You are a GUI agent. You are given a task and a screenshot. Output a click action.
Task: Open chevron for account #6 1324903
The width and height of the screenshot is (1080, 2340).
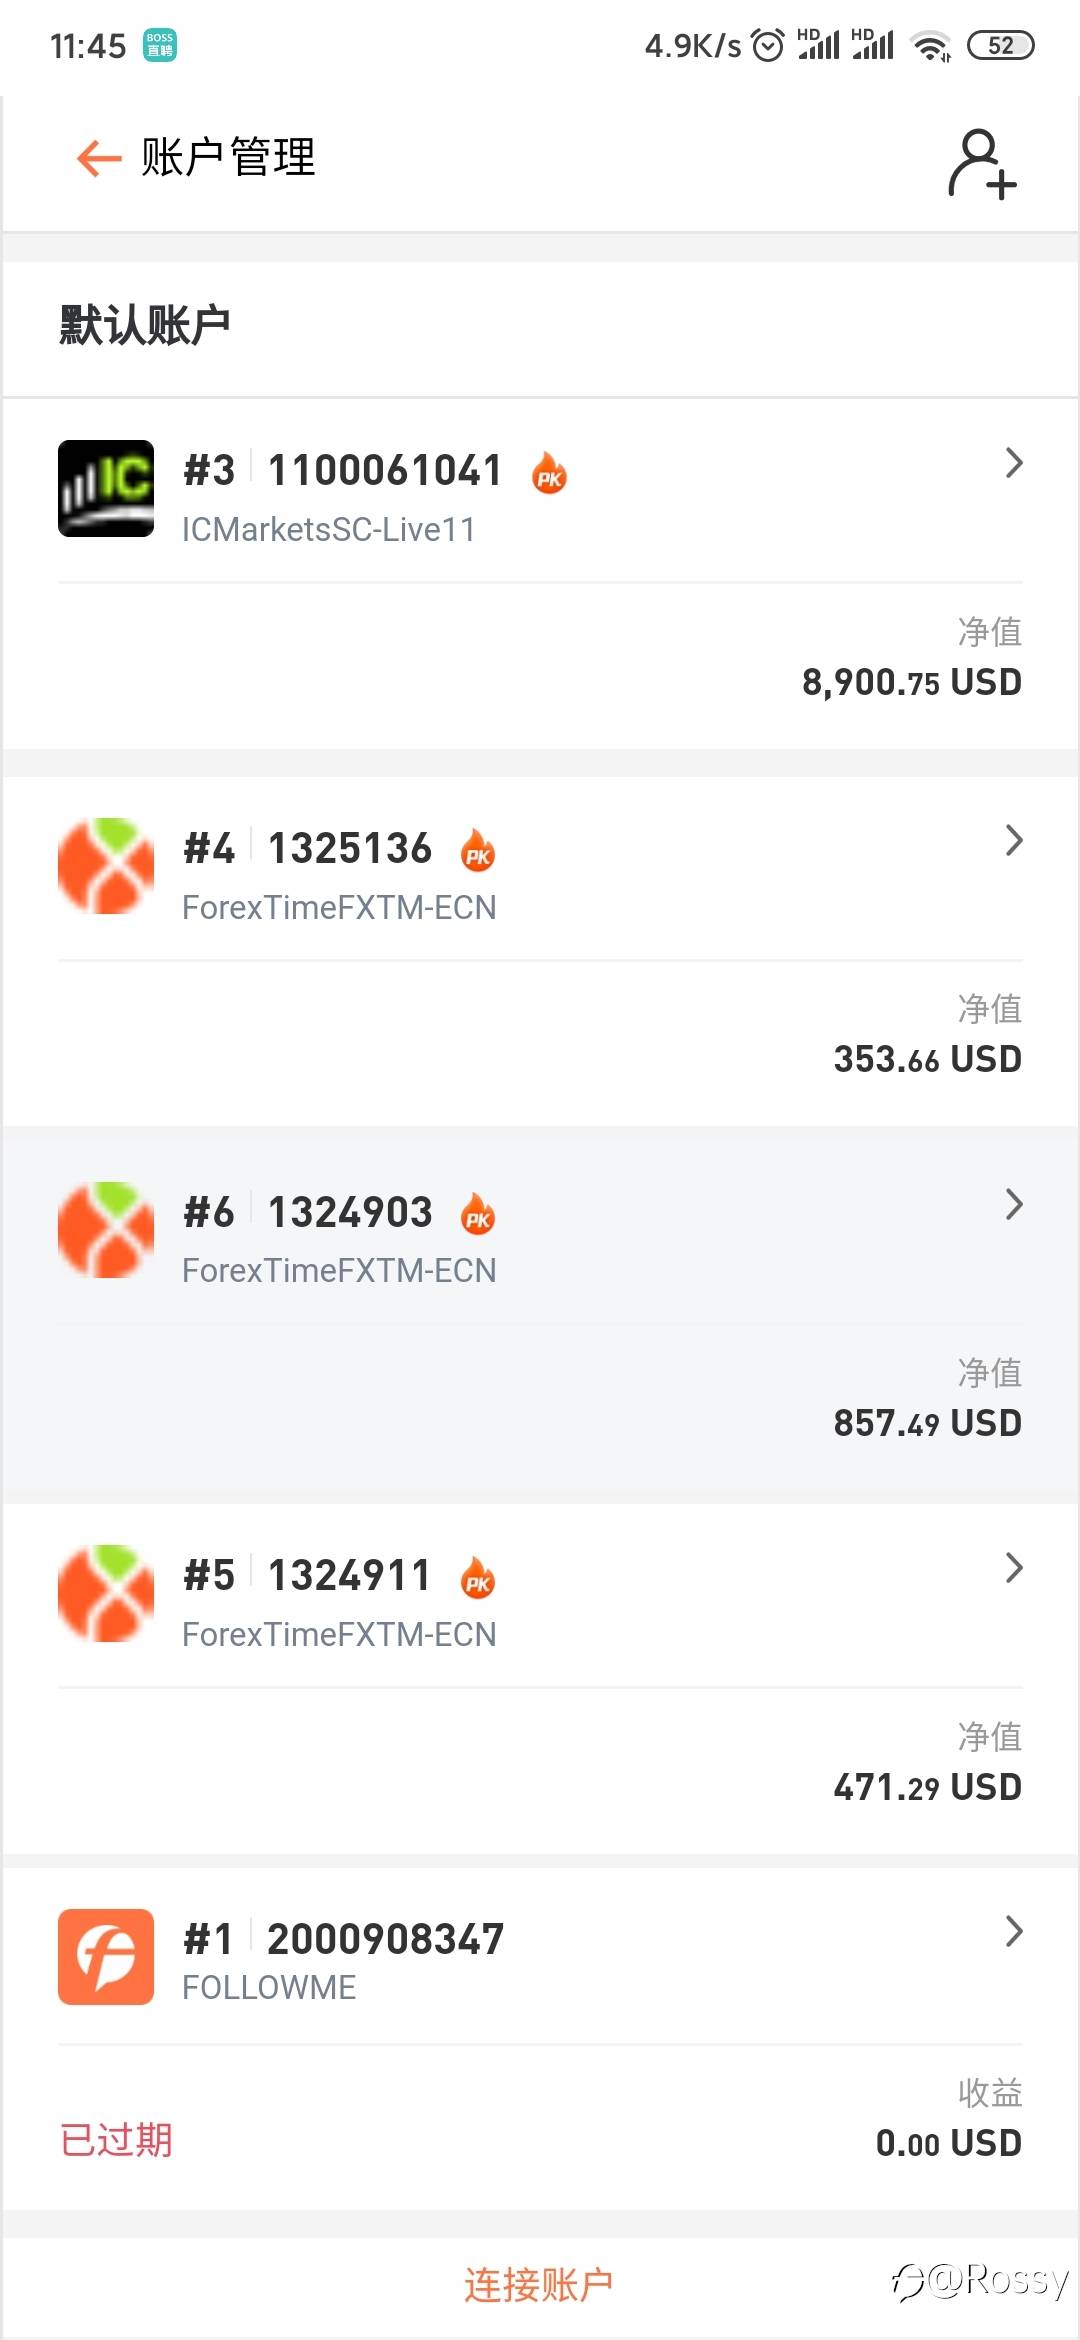1014,1205
